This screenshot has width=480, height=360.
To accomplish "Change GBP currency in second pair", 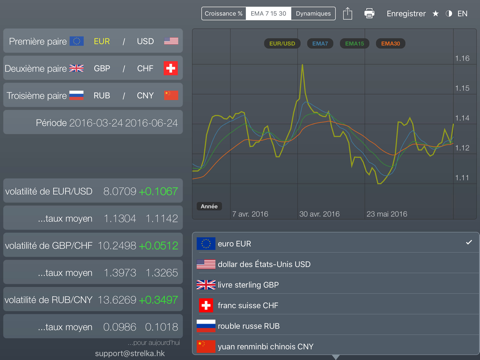I will click(x=102, y=68).
